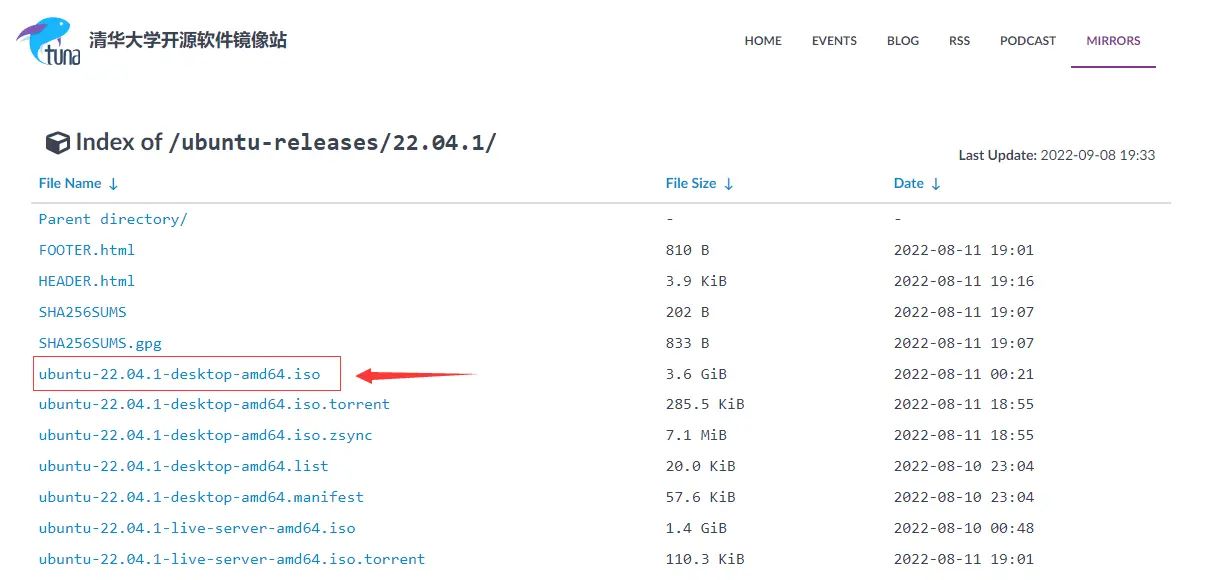
Task: Sort by File Size column
Action: point(700,183)
